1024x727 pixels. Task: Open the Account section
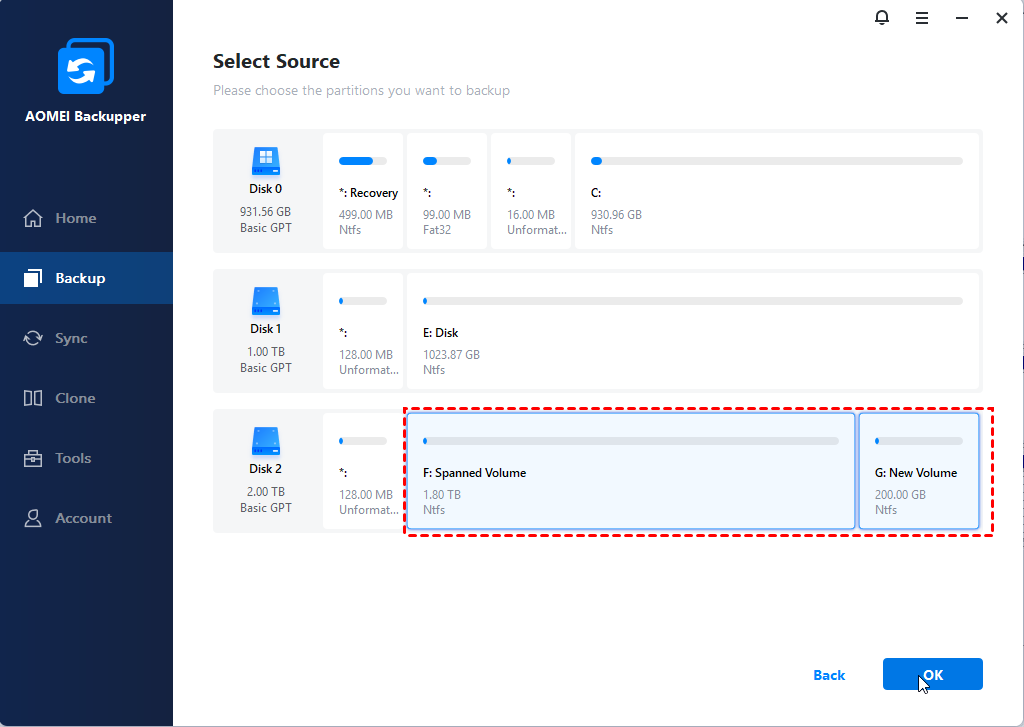tap(83, 518)
